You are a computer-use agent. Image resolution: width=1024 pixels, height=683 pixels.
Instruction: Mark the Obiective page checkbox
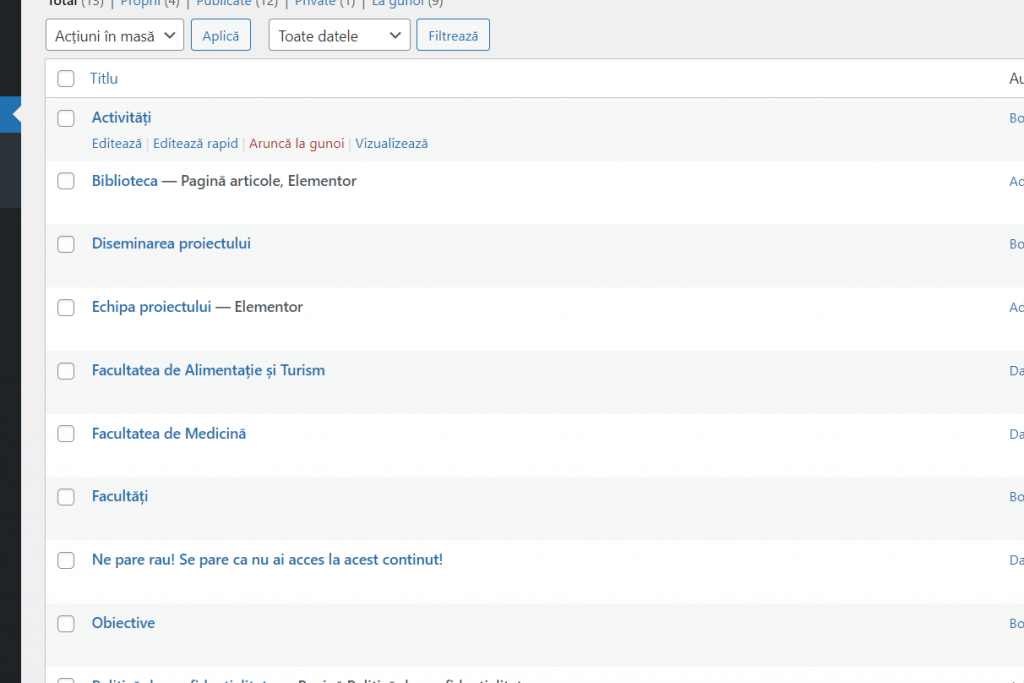click(x=66, y=623)
